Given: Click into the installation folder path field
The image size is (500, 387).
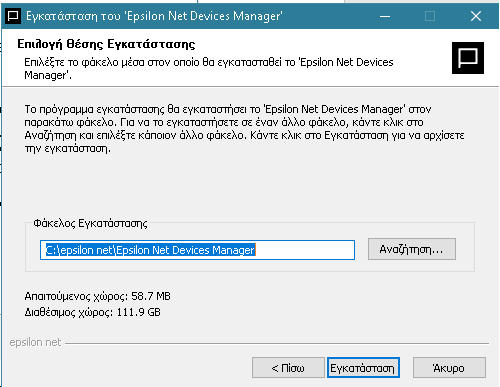Looking at the screenshot, I should pos(197,250).
